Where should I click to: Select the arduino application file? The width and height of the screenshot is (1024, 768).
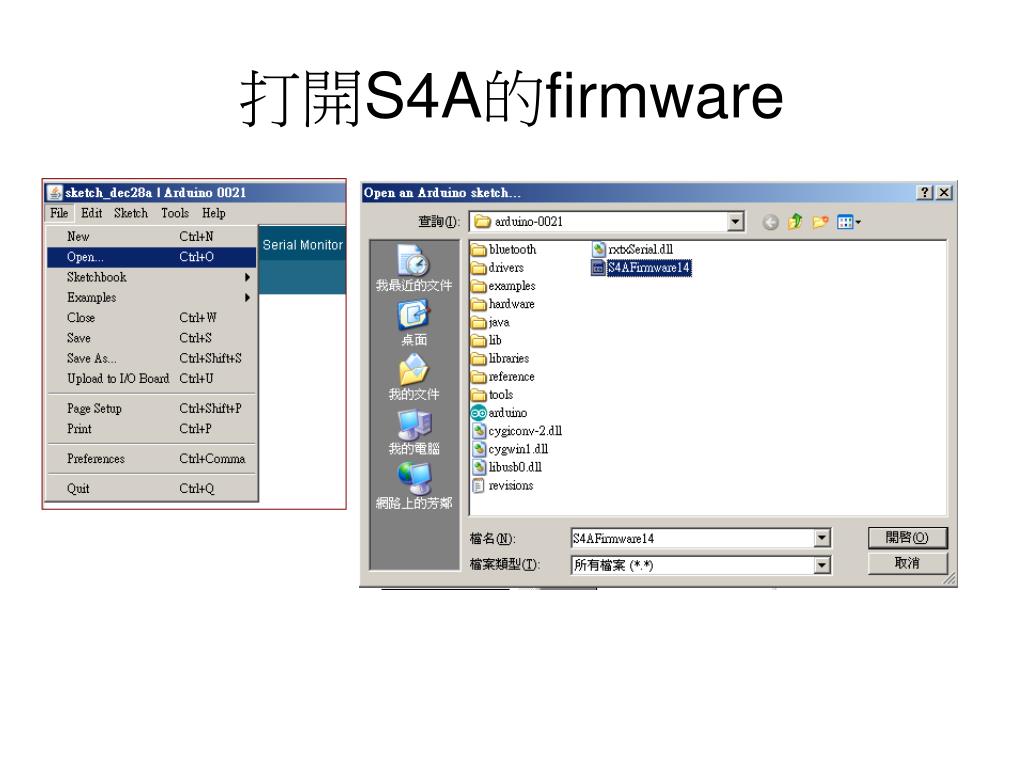499,413
